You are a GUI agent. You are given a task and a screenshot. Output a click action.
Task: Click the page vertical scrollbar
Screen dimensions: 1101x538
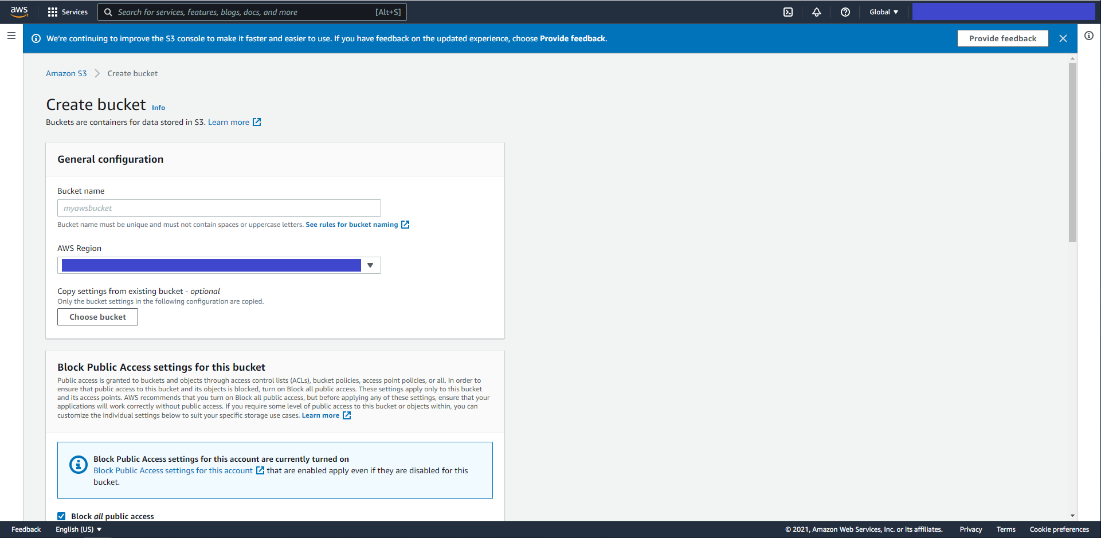1072,152
